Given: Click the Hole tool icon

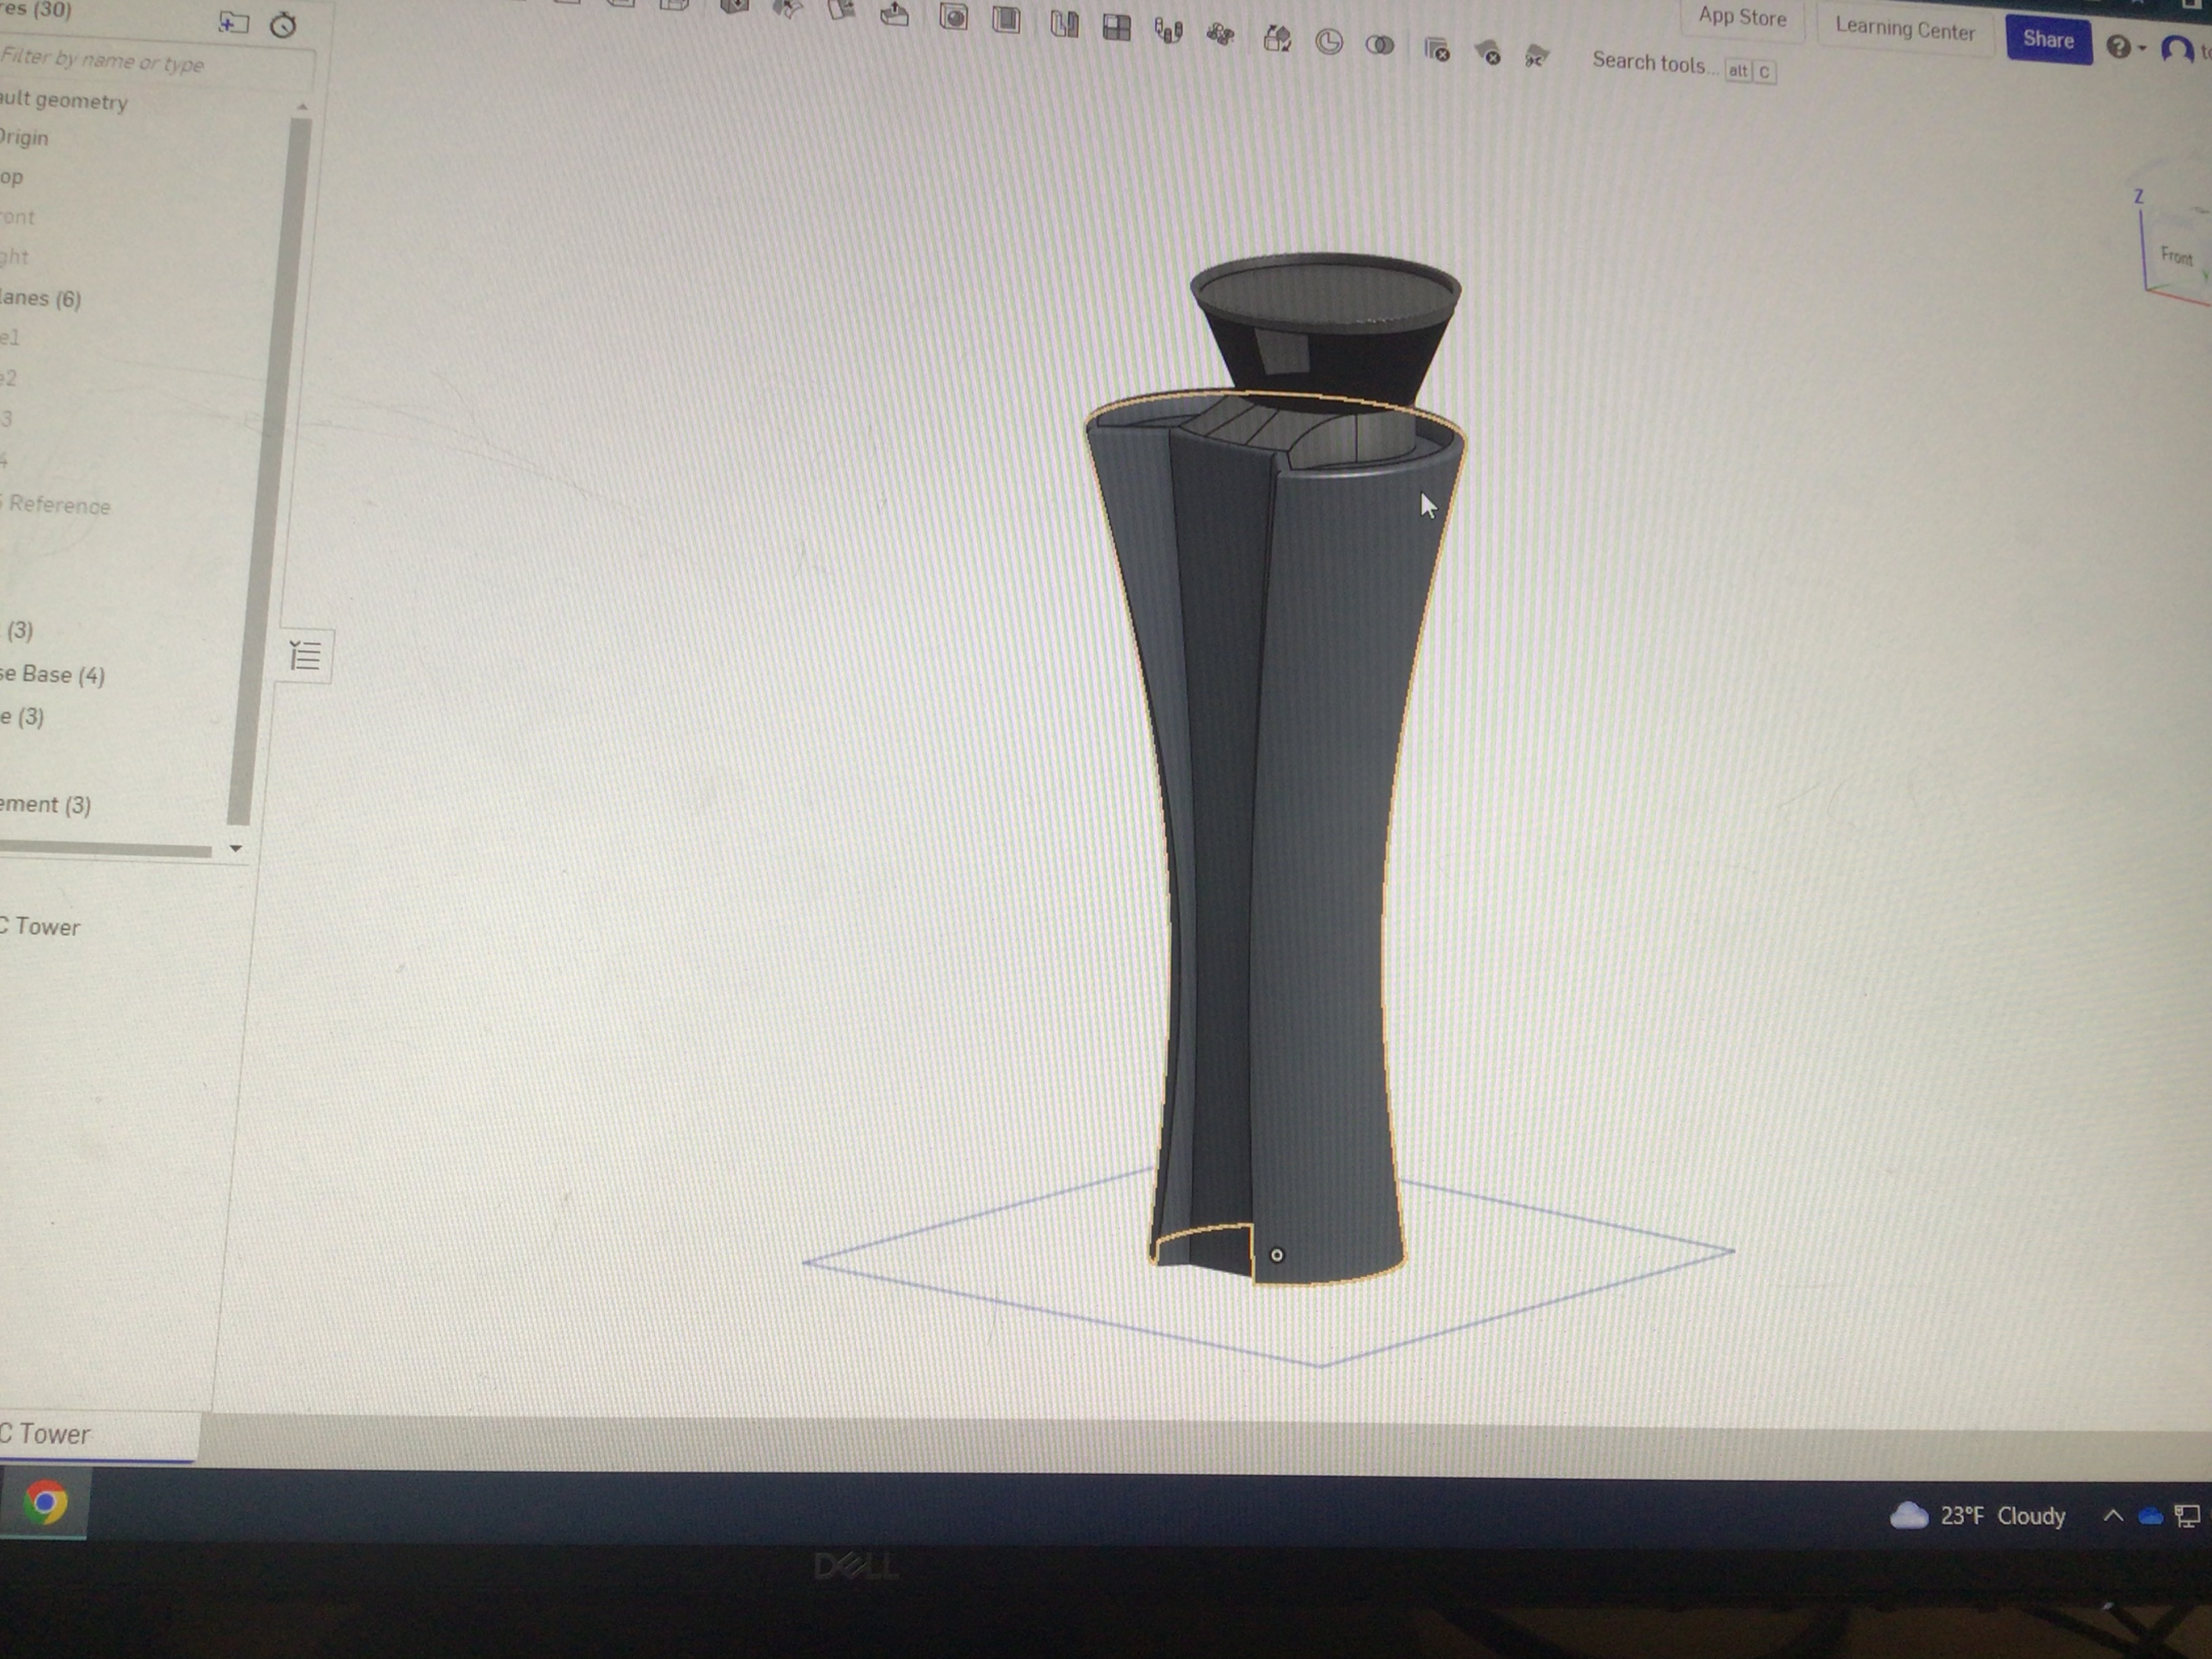Looking at the screenshot, I should point(954,17).
